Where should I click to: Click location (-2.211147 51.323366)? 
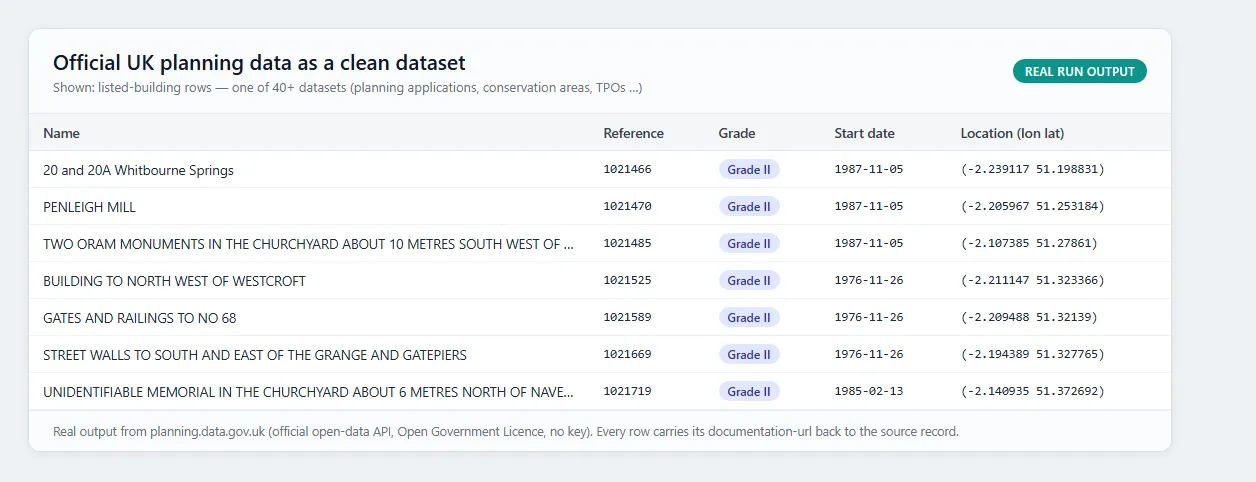[1033, 281]
